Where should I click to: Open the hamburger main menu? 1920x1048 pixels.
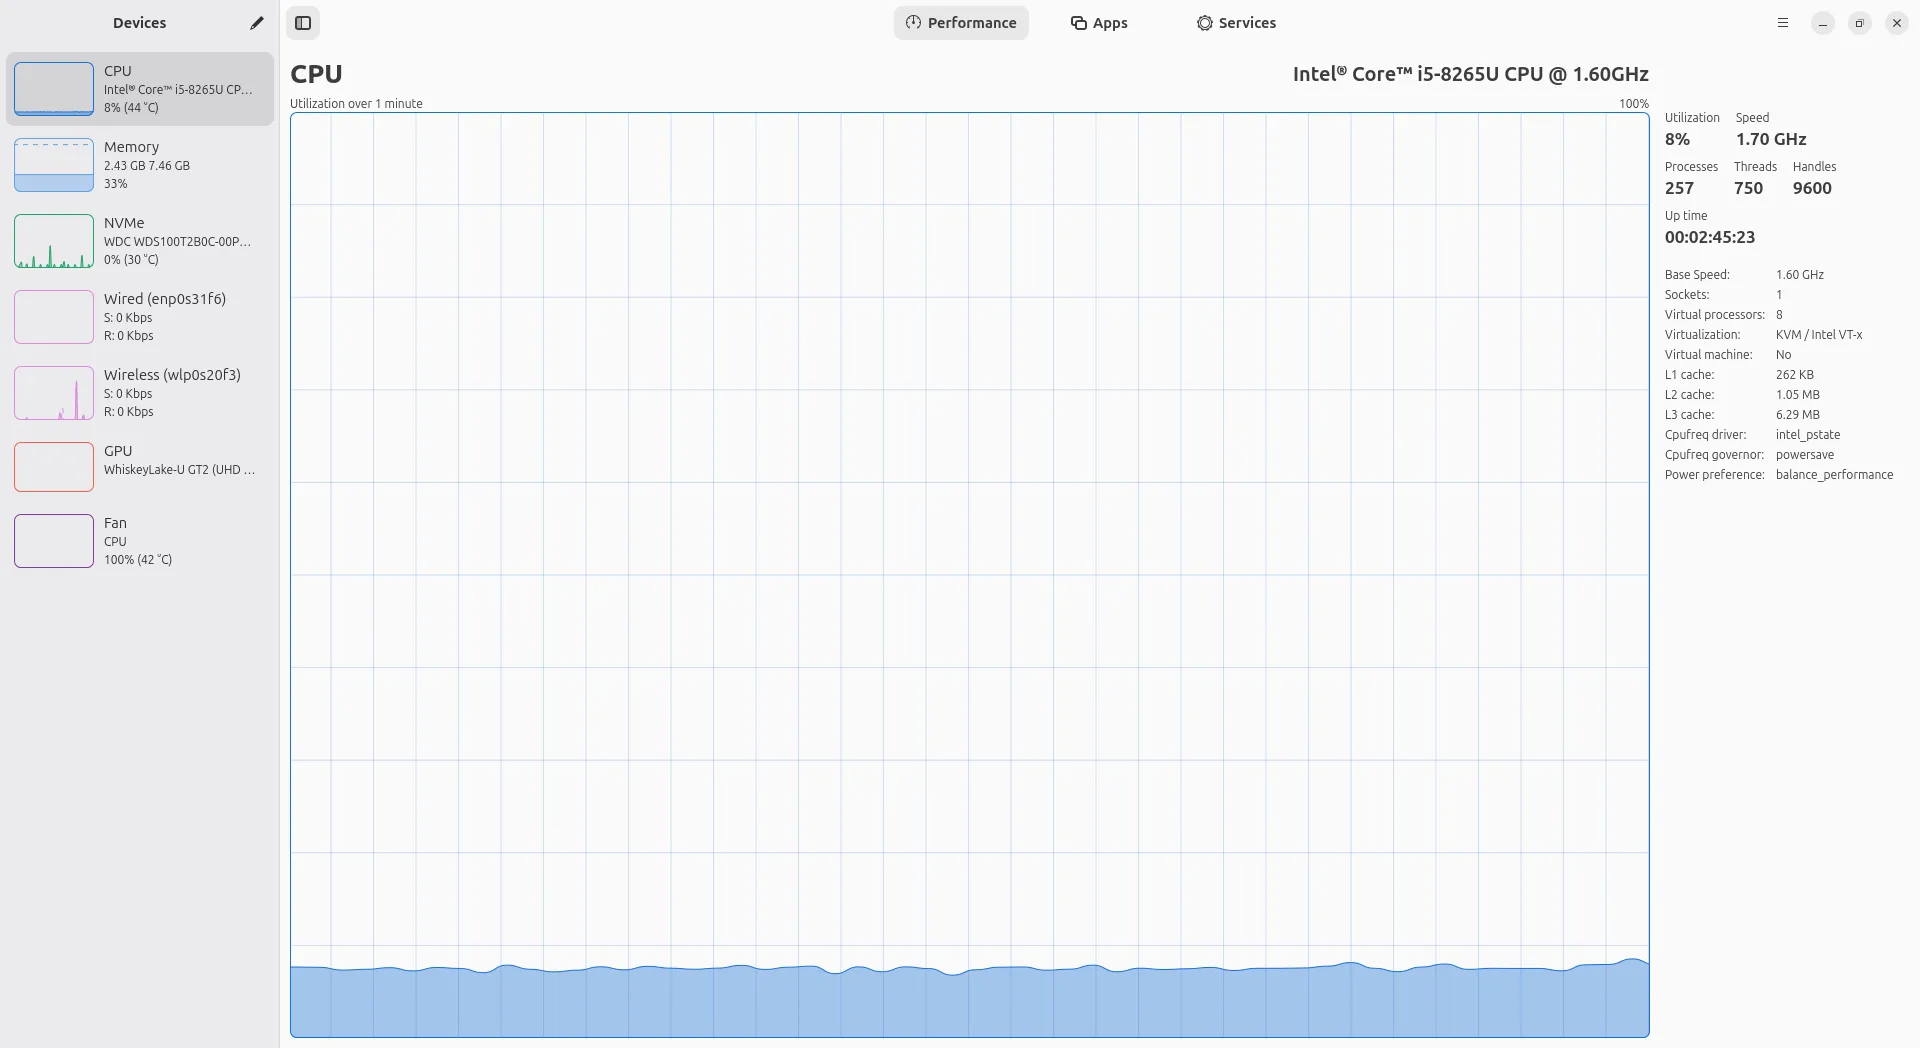(1782, 23)
